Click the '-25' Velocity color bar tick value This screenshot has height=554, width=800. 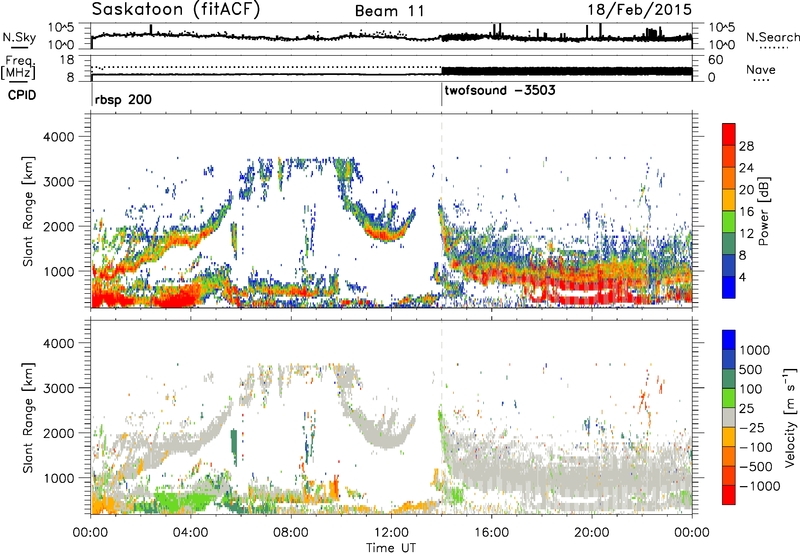752,427
